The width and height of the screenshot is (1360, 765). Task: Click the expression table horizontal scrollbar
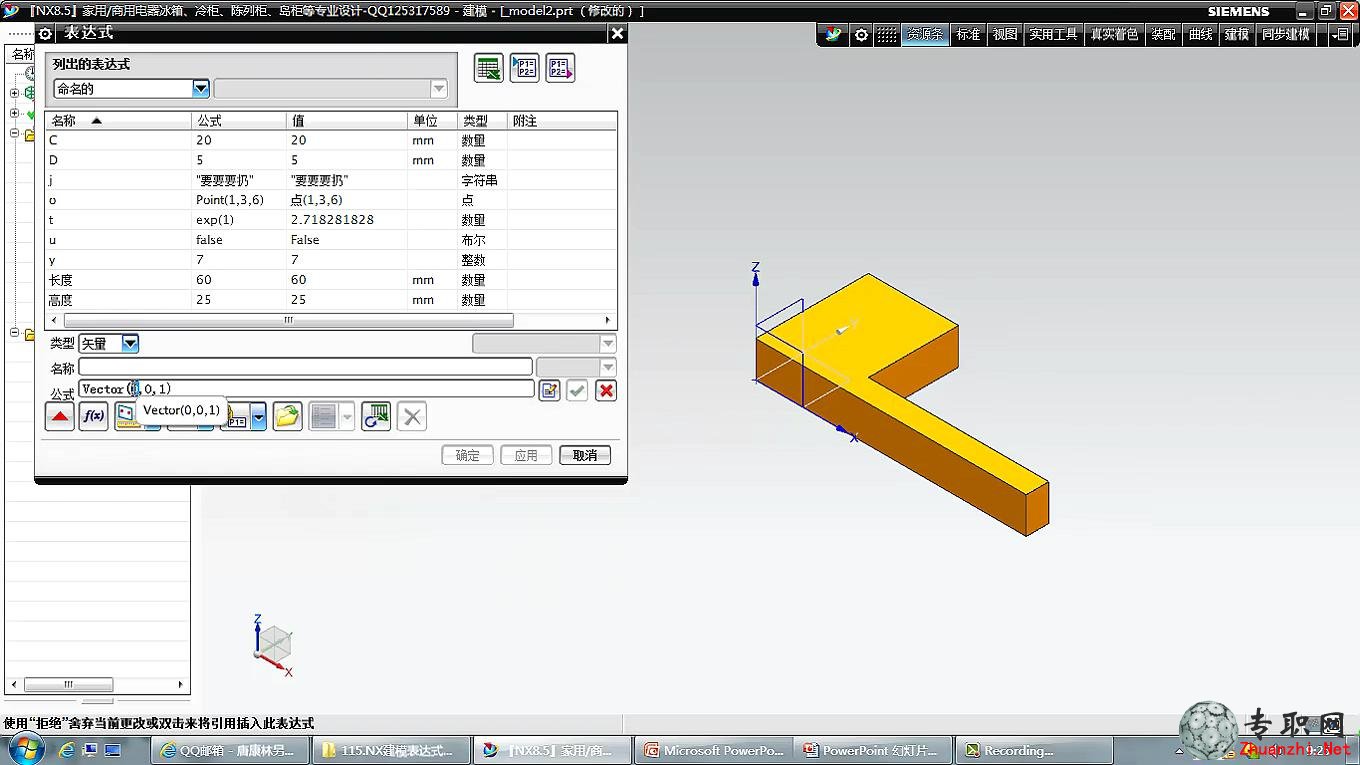tap(288, 320)
